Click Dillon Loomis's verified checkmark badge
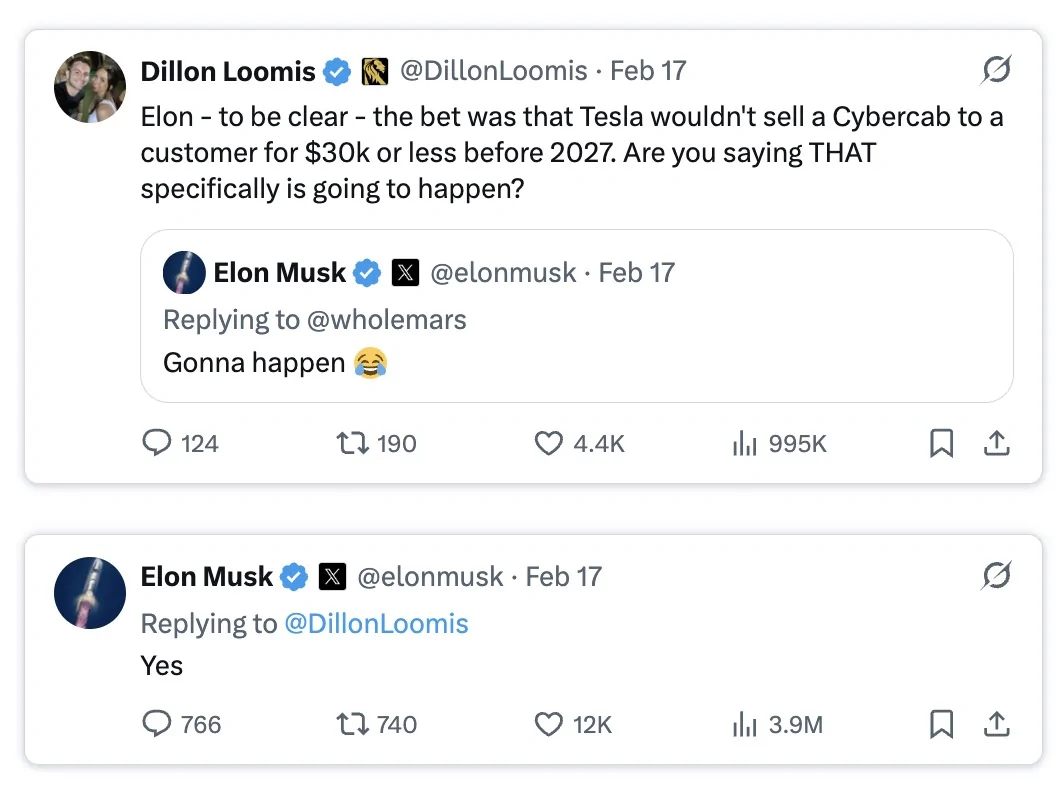1062x808 pixels. (x=337, y=71)
